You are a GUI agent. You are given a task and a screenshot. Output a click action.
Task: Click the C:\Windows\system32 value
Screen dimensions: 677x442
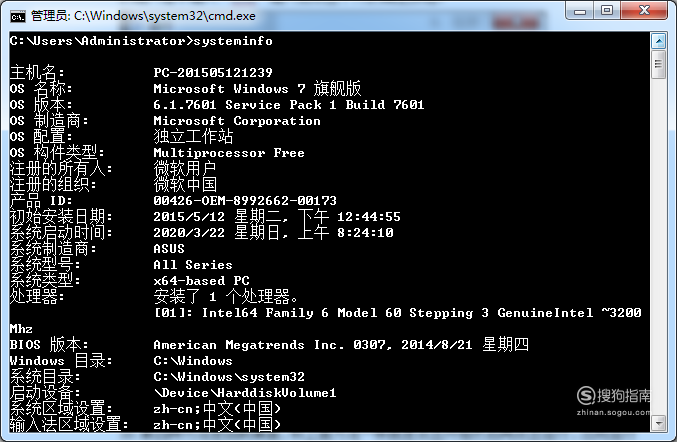click(x=229, y=377)
